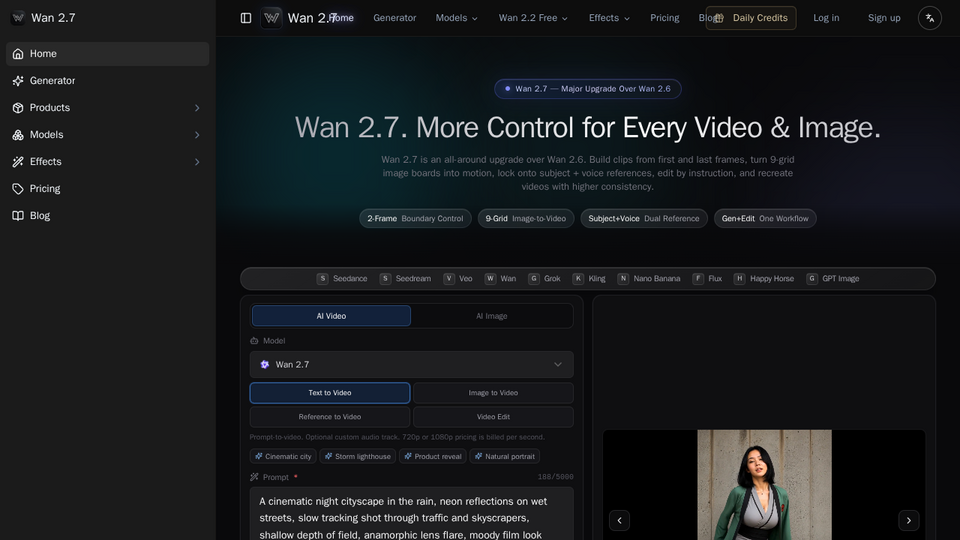Open Blog in the sidebar

(108, 216)
